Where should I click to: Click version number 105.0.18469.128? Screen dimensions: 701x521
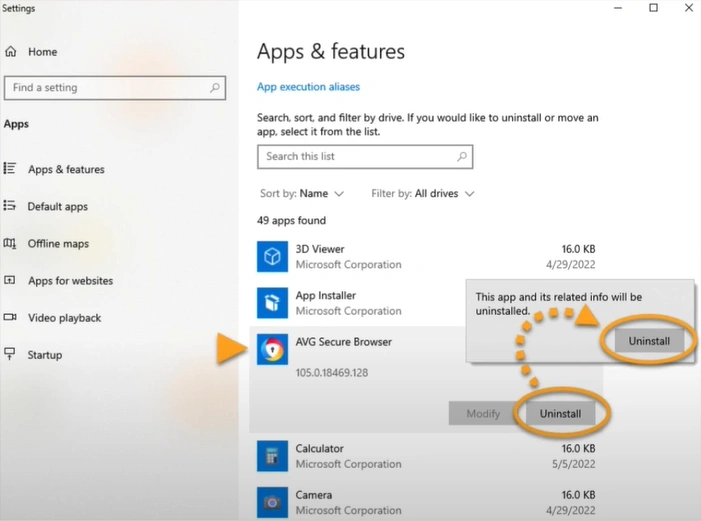(x=332, y=373)
